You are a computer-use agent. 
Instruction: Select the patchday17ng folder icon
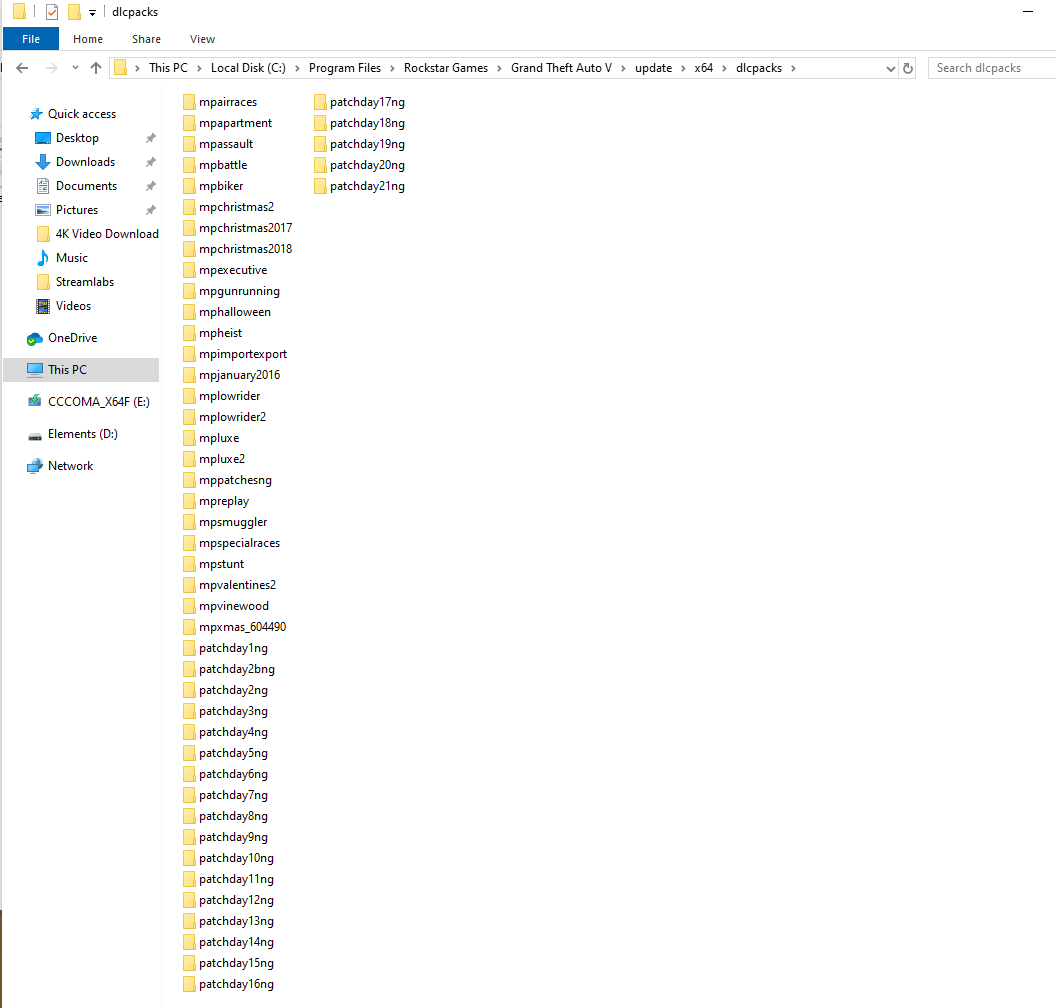pyautogui.click(x=320, y=102)
